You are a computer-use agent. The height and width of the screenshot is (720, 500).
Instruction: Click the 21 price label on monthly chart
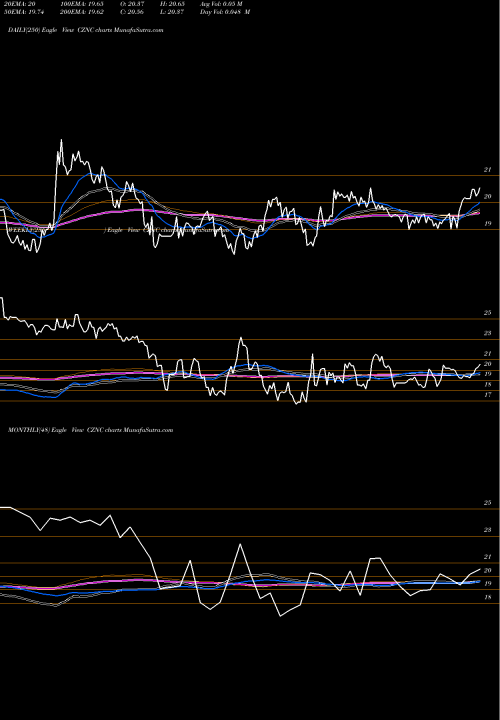click(x=488, y=557)
